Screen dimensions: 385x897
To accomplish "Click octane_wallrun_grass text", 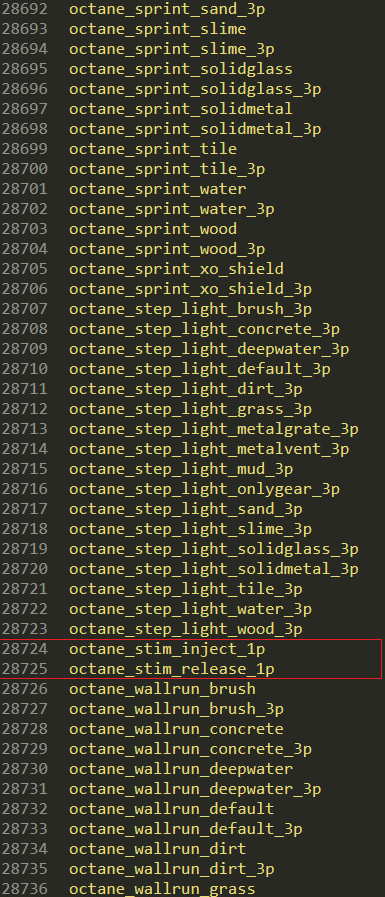I will point(162,888).
